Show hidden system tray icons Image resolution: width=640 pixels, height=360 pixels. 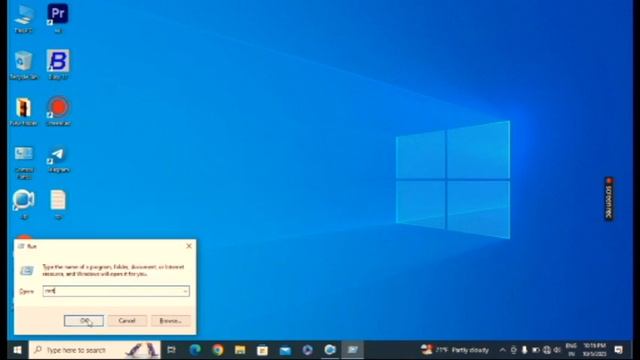502,350
